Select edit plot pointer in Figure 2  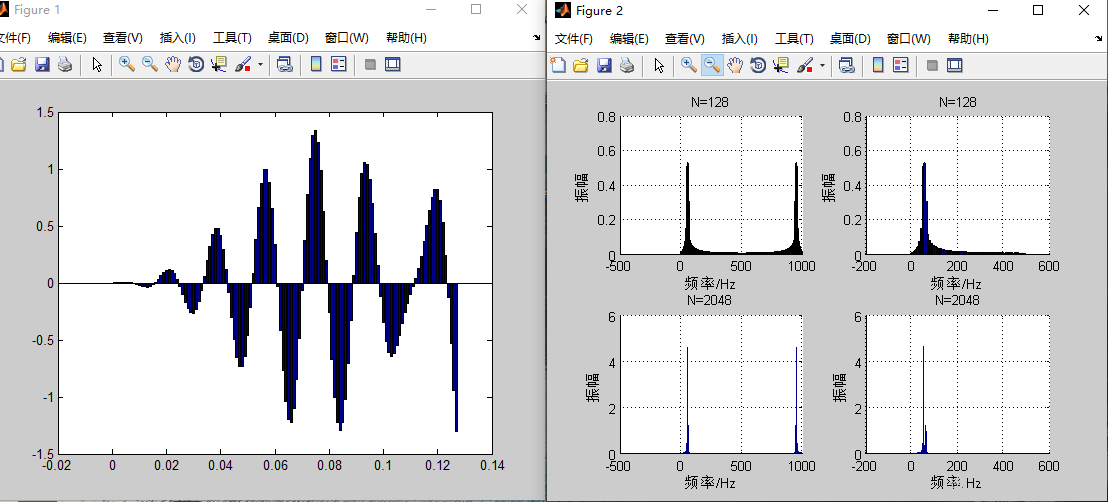point(659,66)
